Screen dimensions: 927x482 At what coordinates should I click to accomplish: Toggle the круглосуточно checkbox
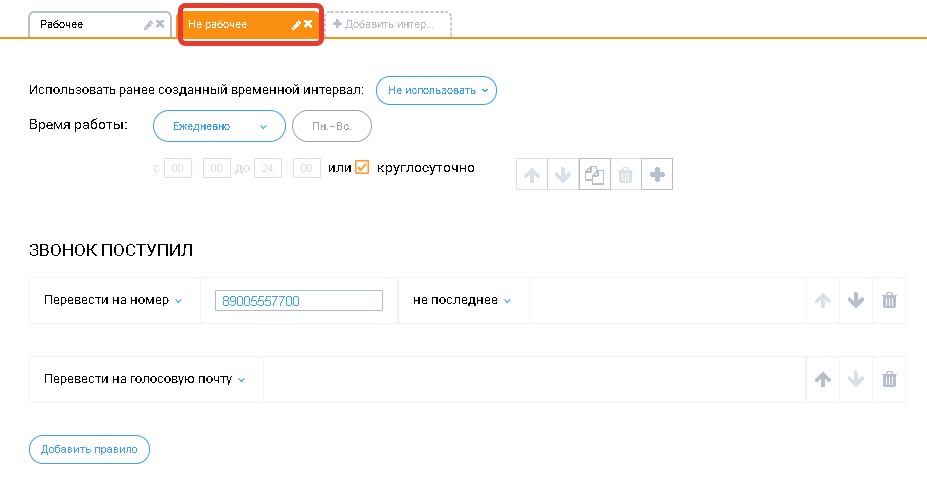[362, 168]
